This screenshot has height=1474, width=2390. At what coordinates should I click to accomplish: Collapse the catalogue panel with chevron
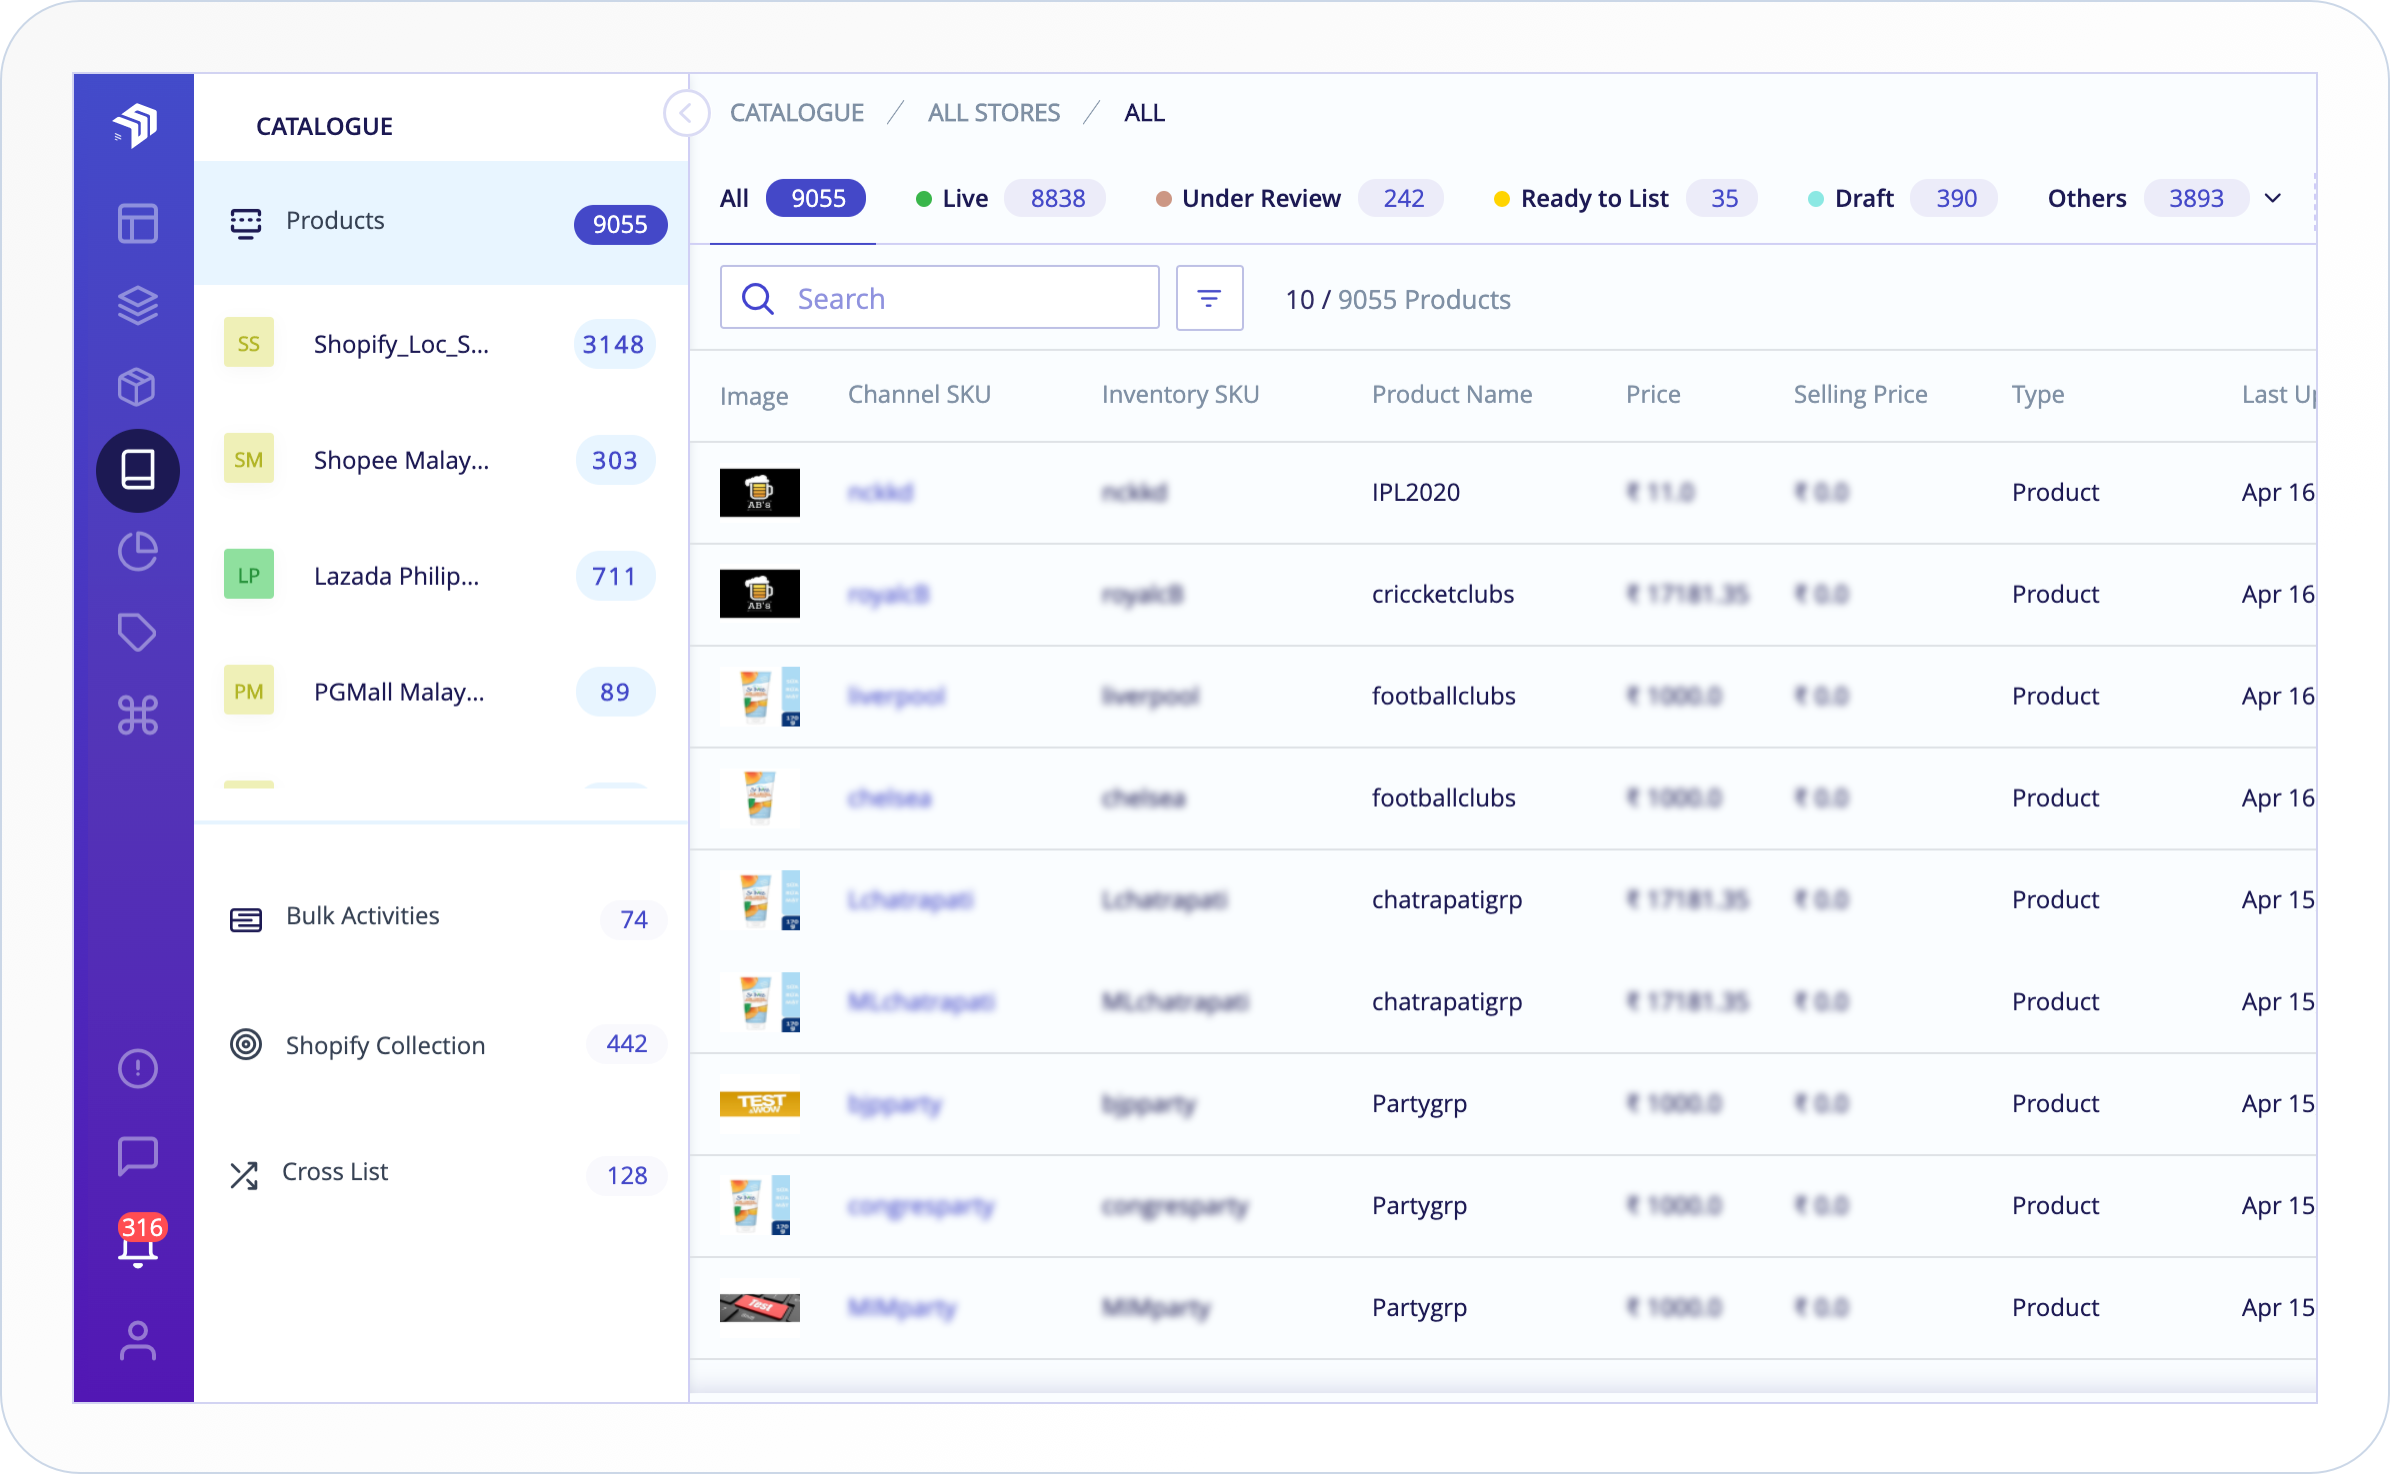click(x=686, y=113)
